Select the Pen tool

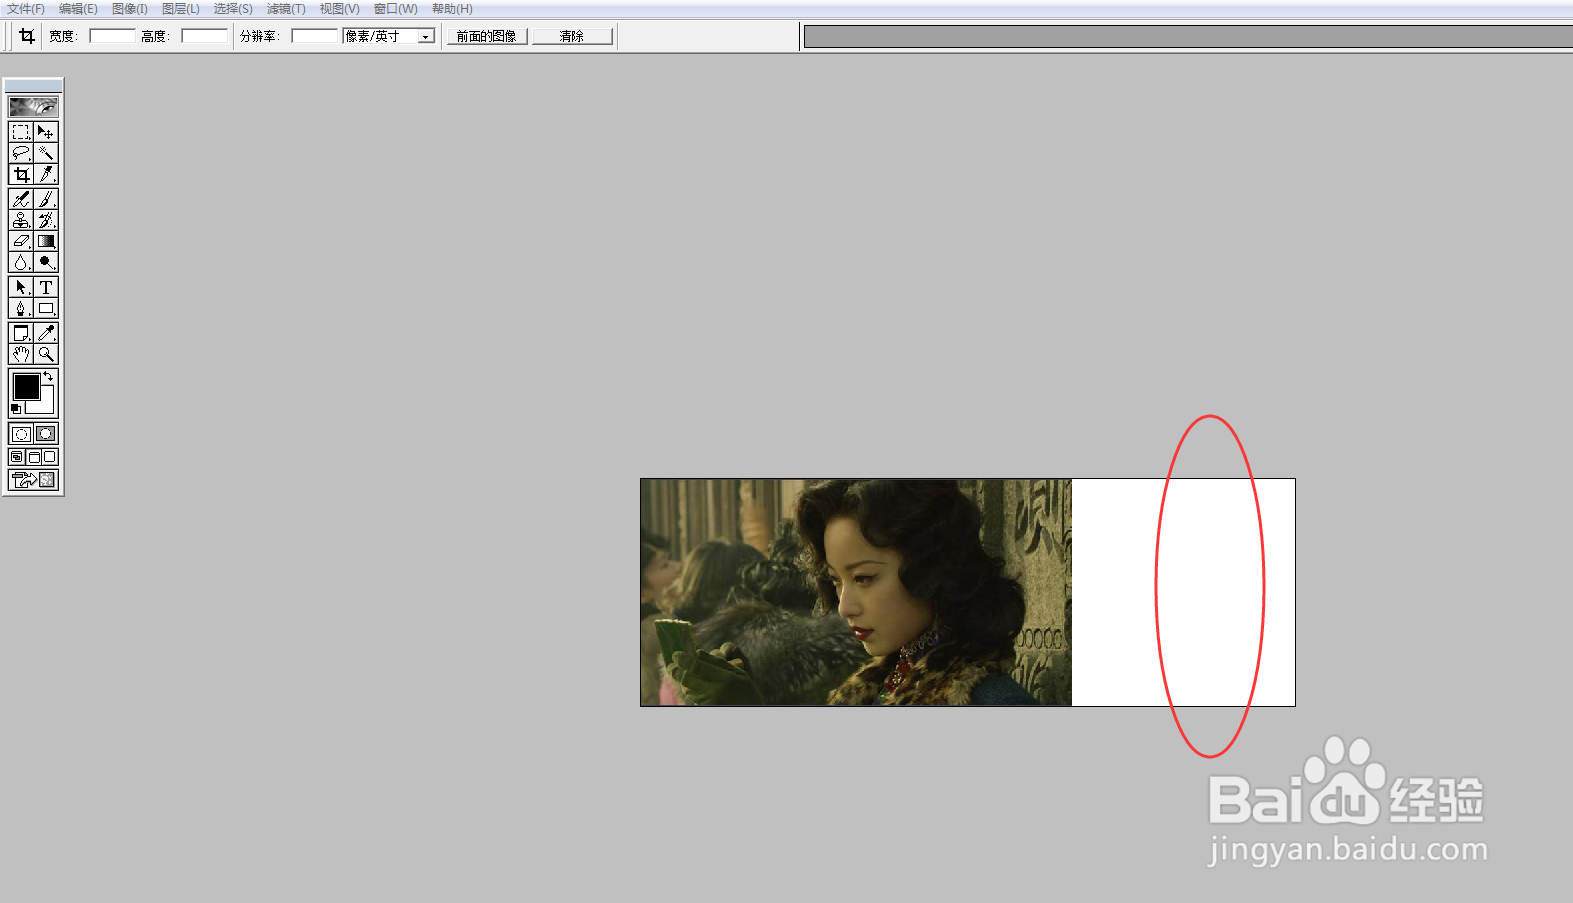[21, 308]
